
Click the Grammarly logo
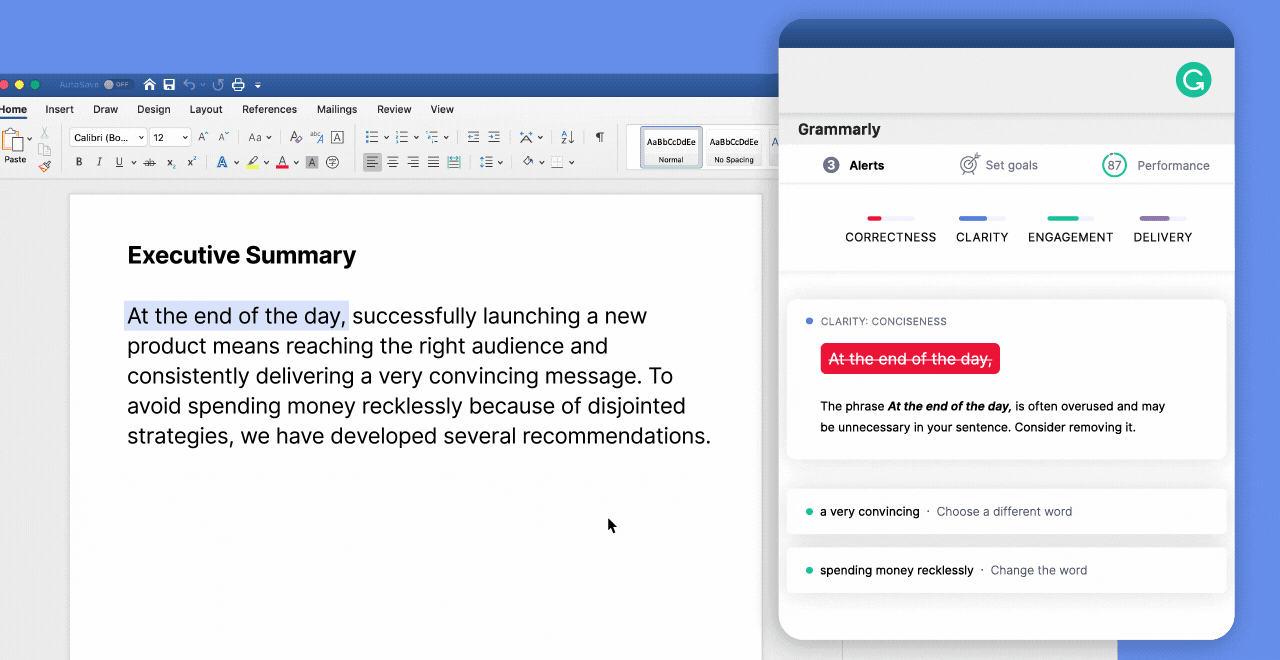(x=1193, y=80)
